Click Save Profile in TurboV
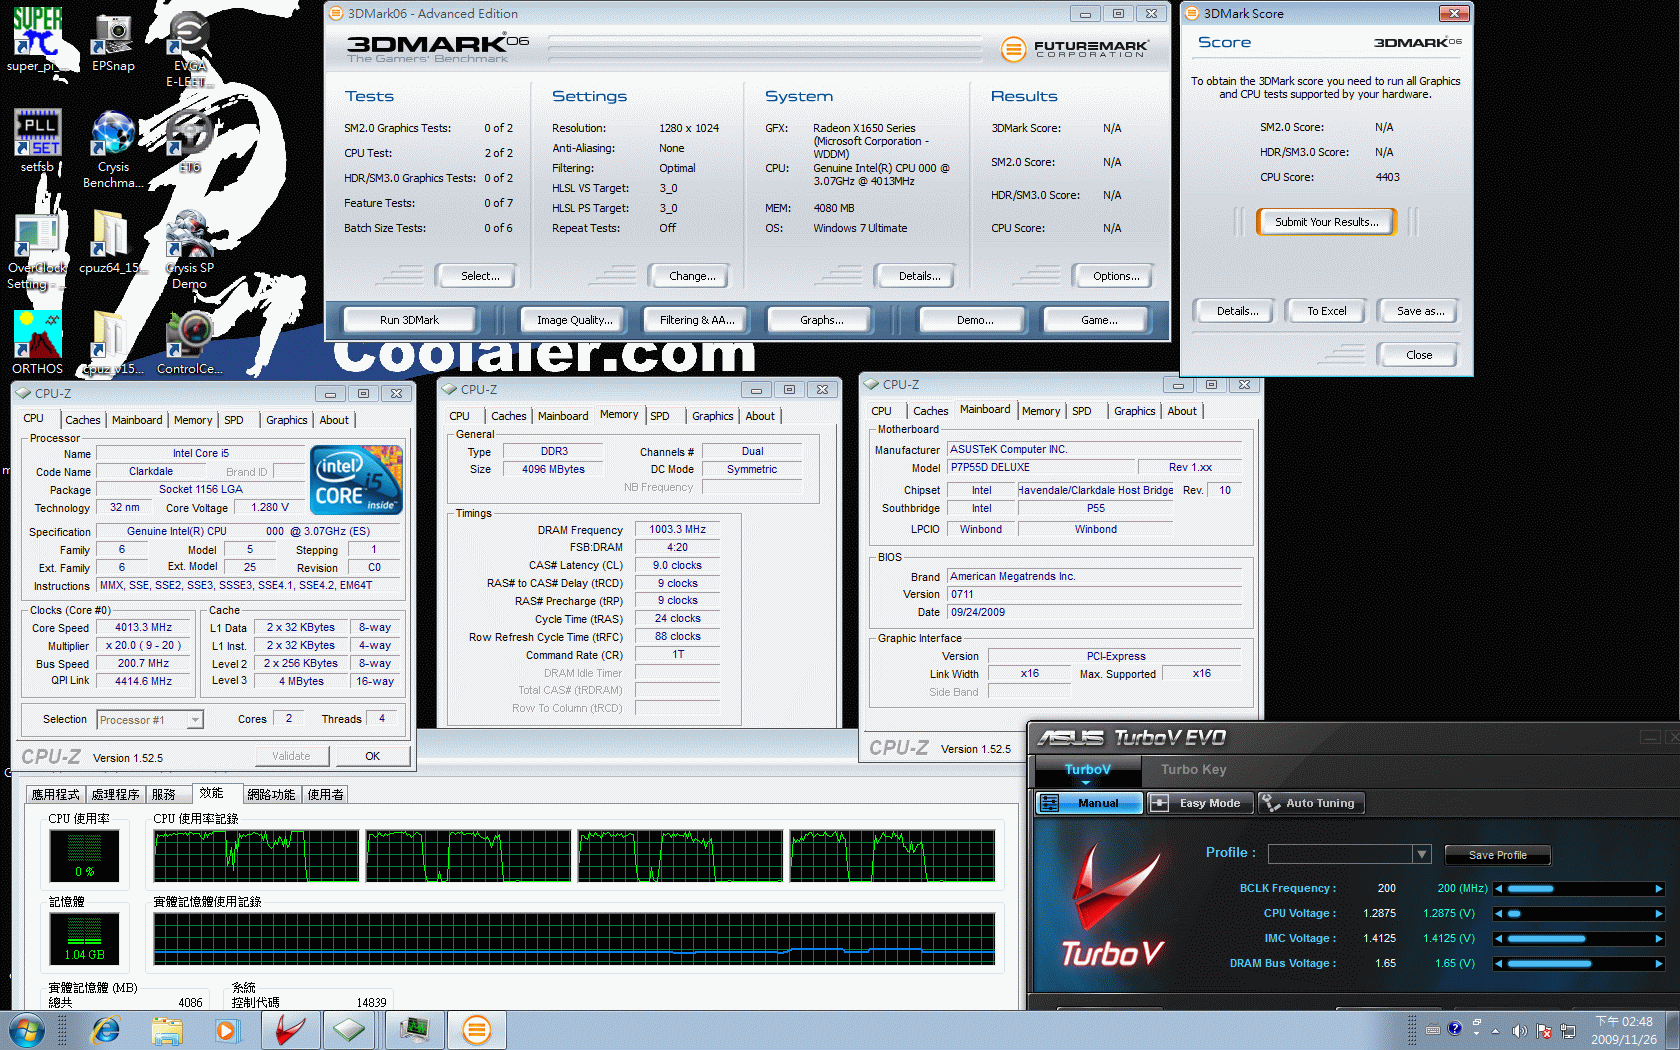Image resolution: width=1680 pixels, height=1050 pixels. [x=1497, y=855]
